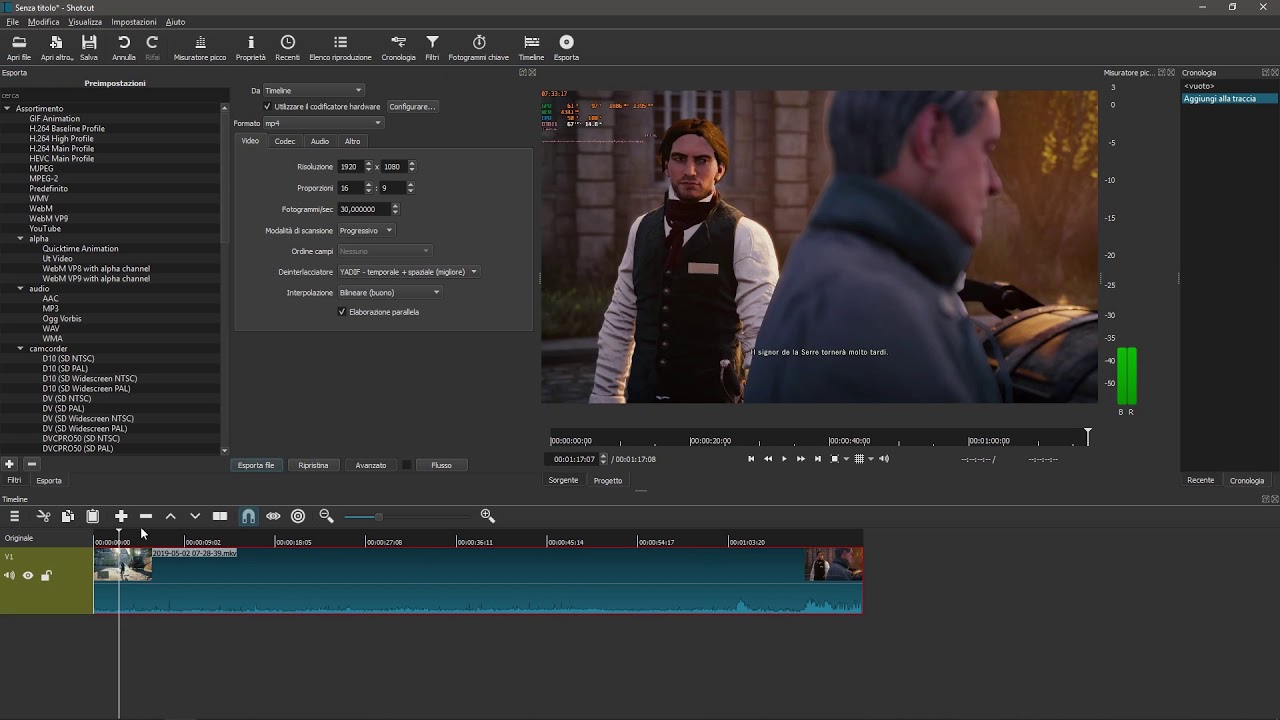This screenshot has height=720, width=1280.
Task: Undo with the Annulla icon
Action: pyautogui.click(x=124, y=42)
